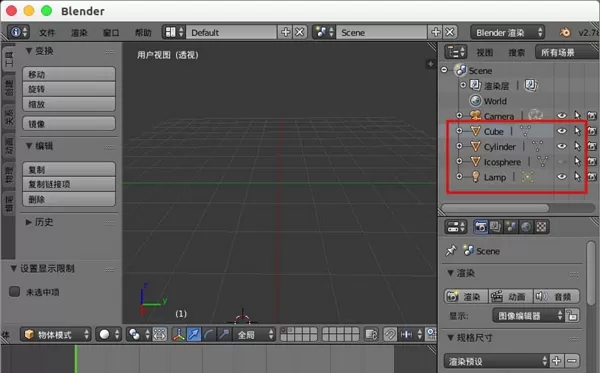Viewport: 600px width, 373px height.
Task: Toggle the lock camera and layers icon
Action: 371,334
